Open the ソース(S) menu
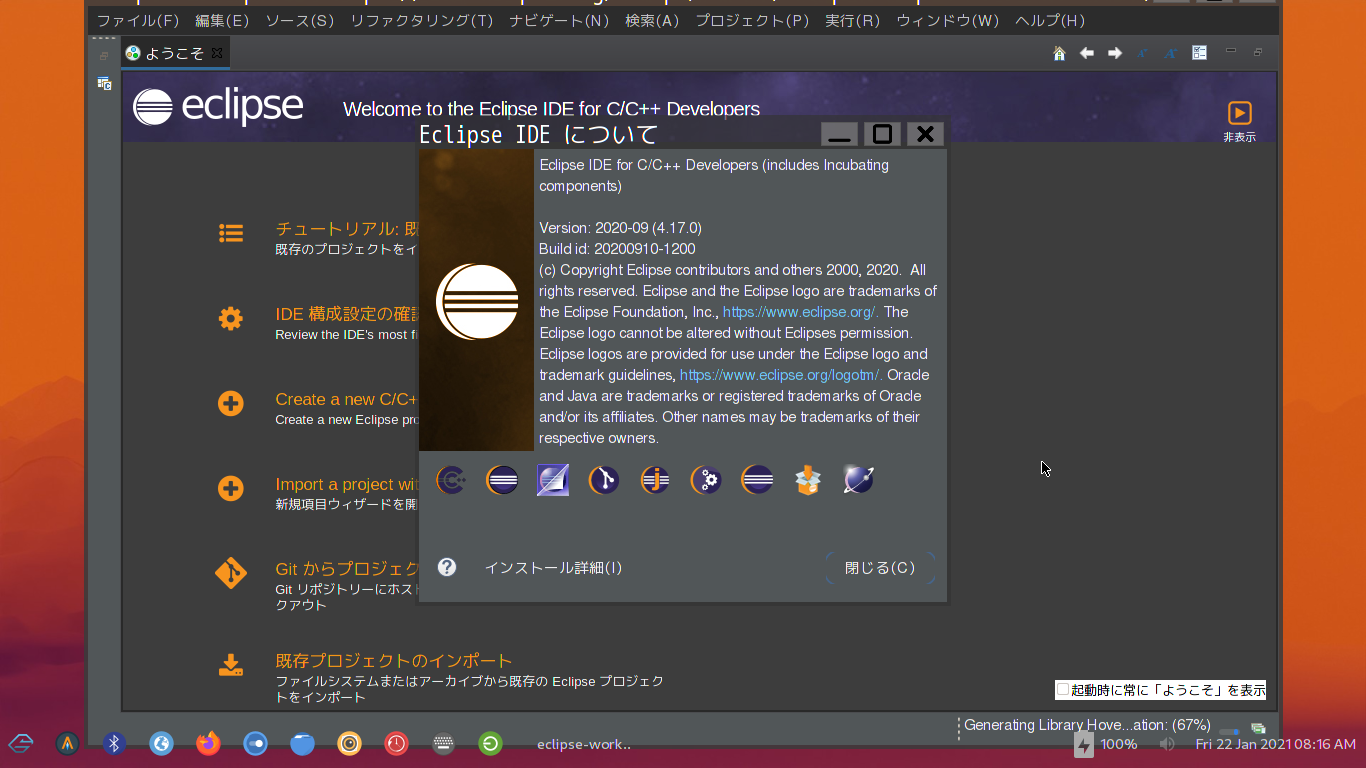Image resolution: width=1366 pixels, height=768 pixels. [x=300, y=20]
